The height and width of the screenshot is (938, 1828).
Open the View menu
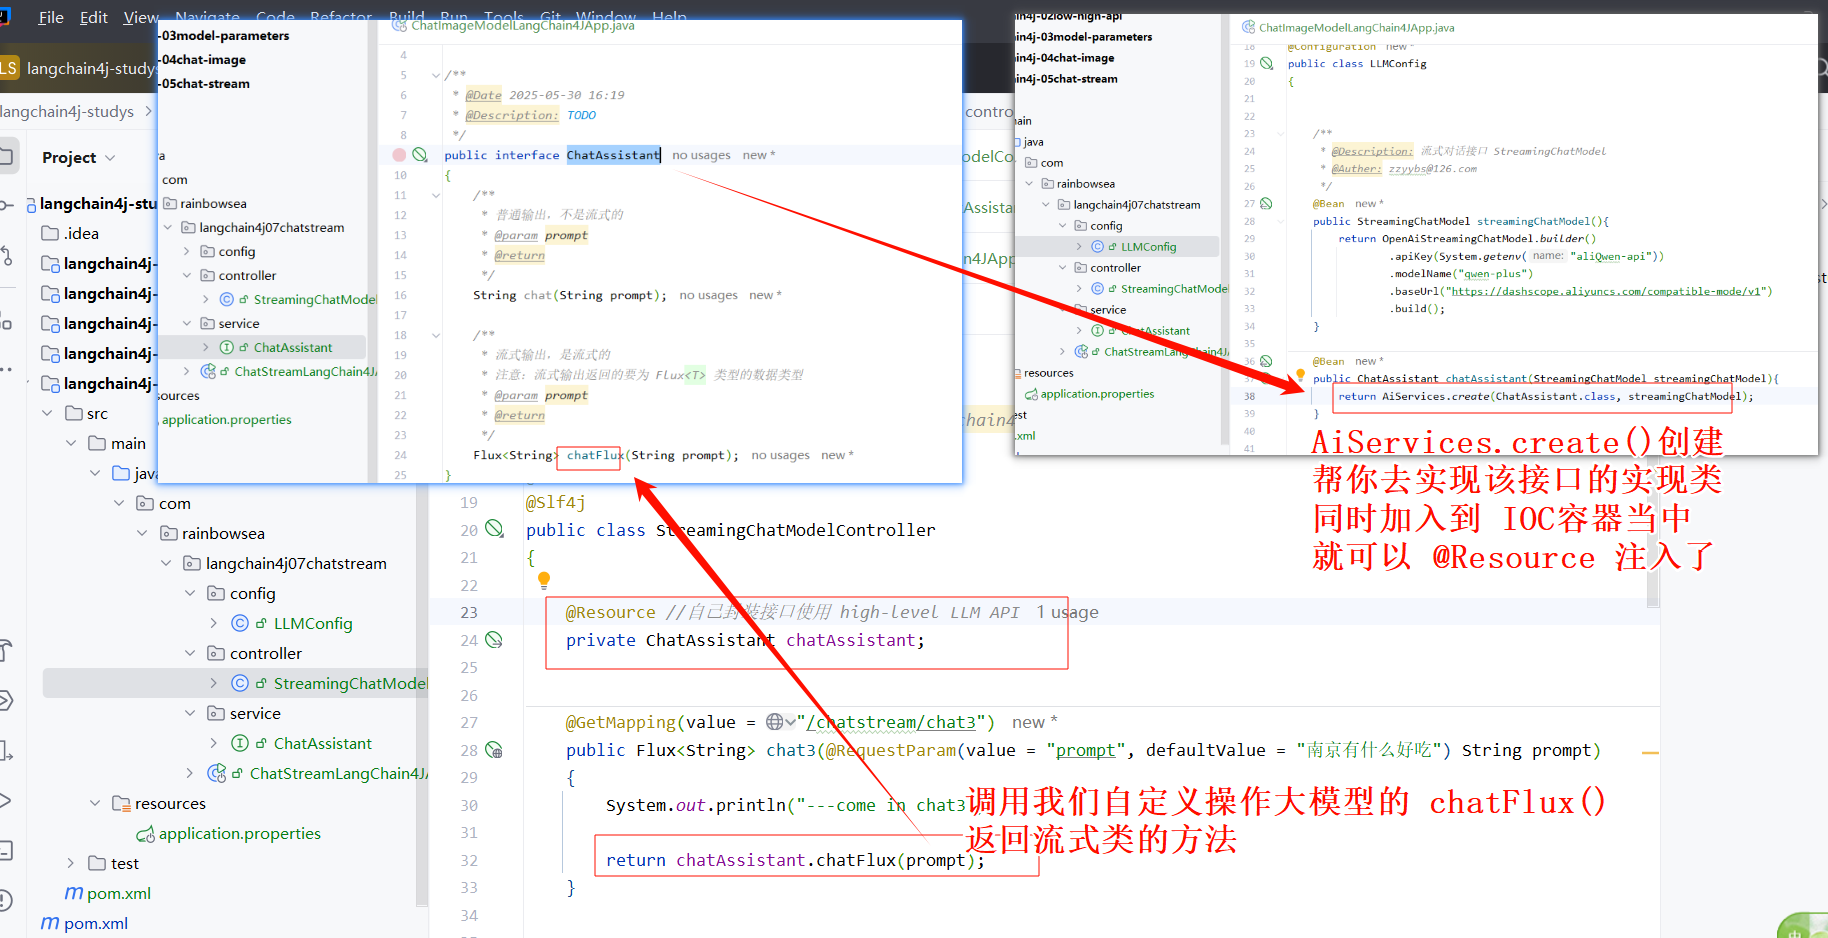tap(141, 17)
